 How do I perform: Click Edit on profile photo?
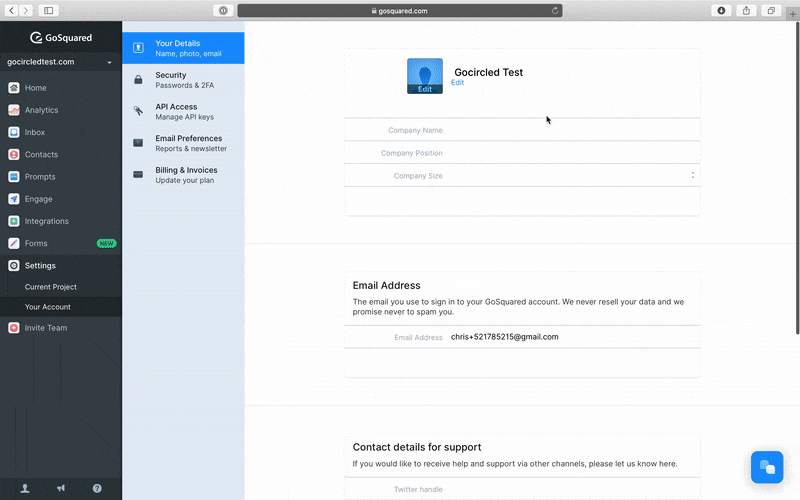coord(424,89)
